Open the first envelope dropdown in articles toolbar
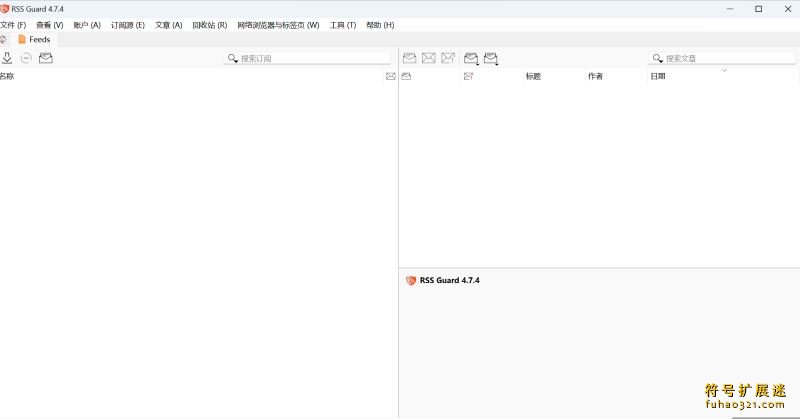The height and width of the screenshot is (419, 800). click(471, 59)
